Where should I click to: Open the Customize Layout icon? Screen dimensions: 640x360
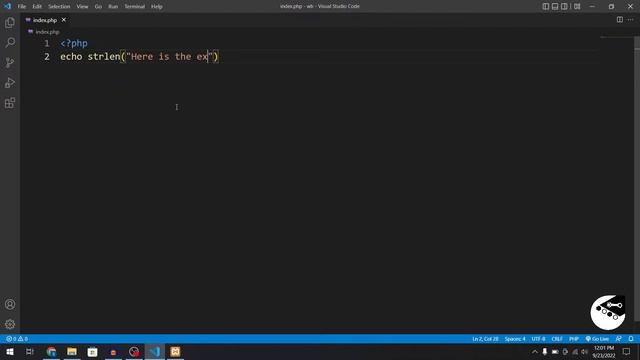click(577, 6)
